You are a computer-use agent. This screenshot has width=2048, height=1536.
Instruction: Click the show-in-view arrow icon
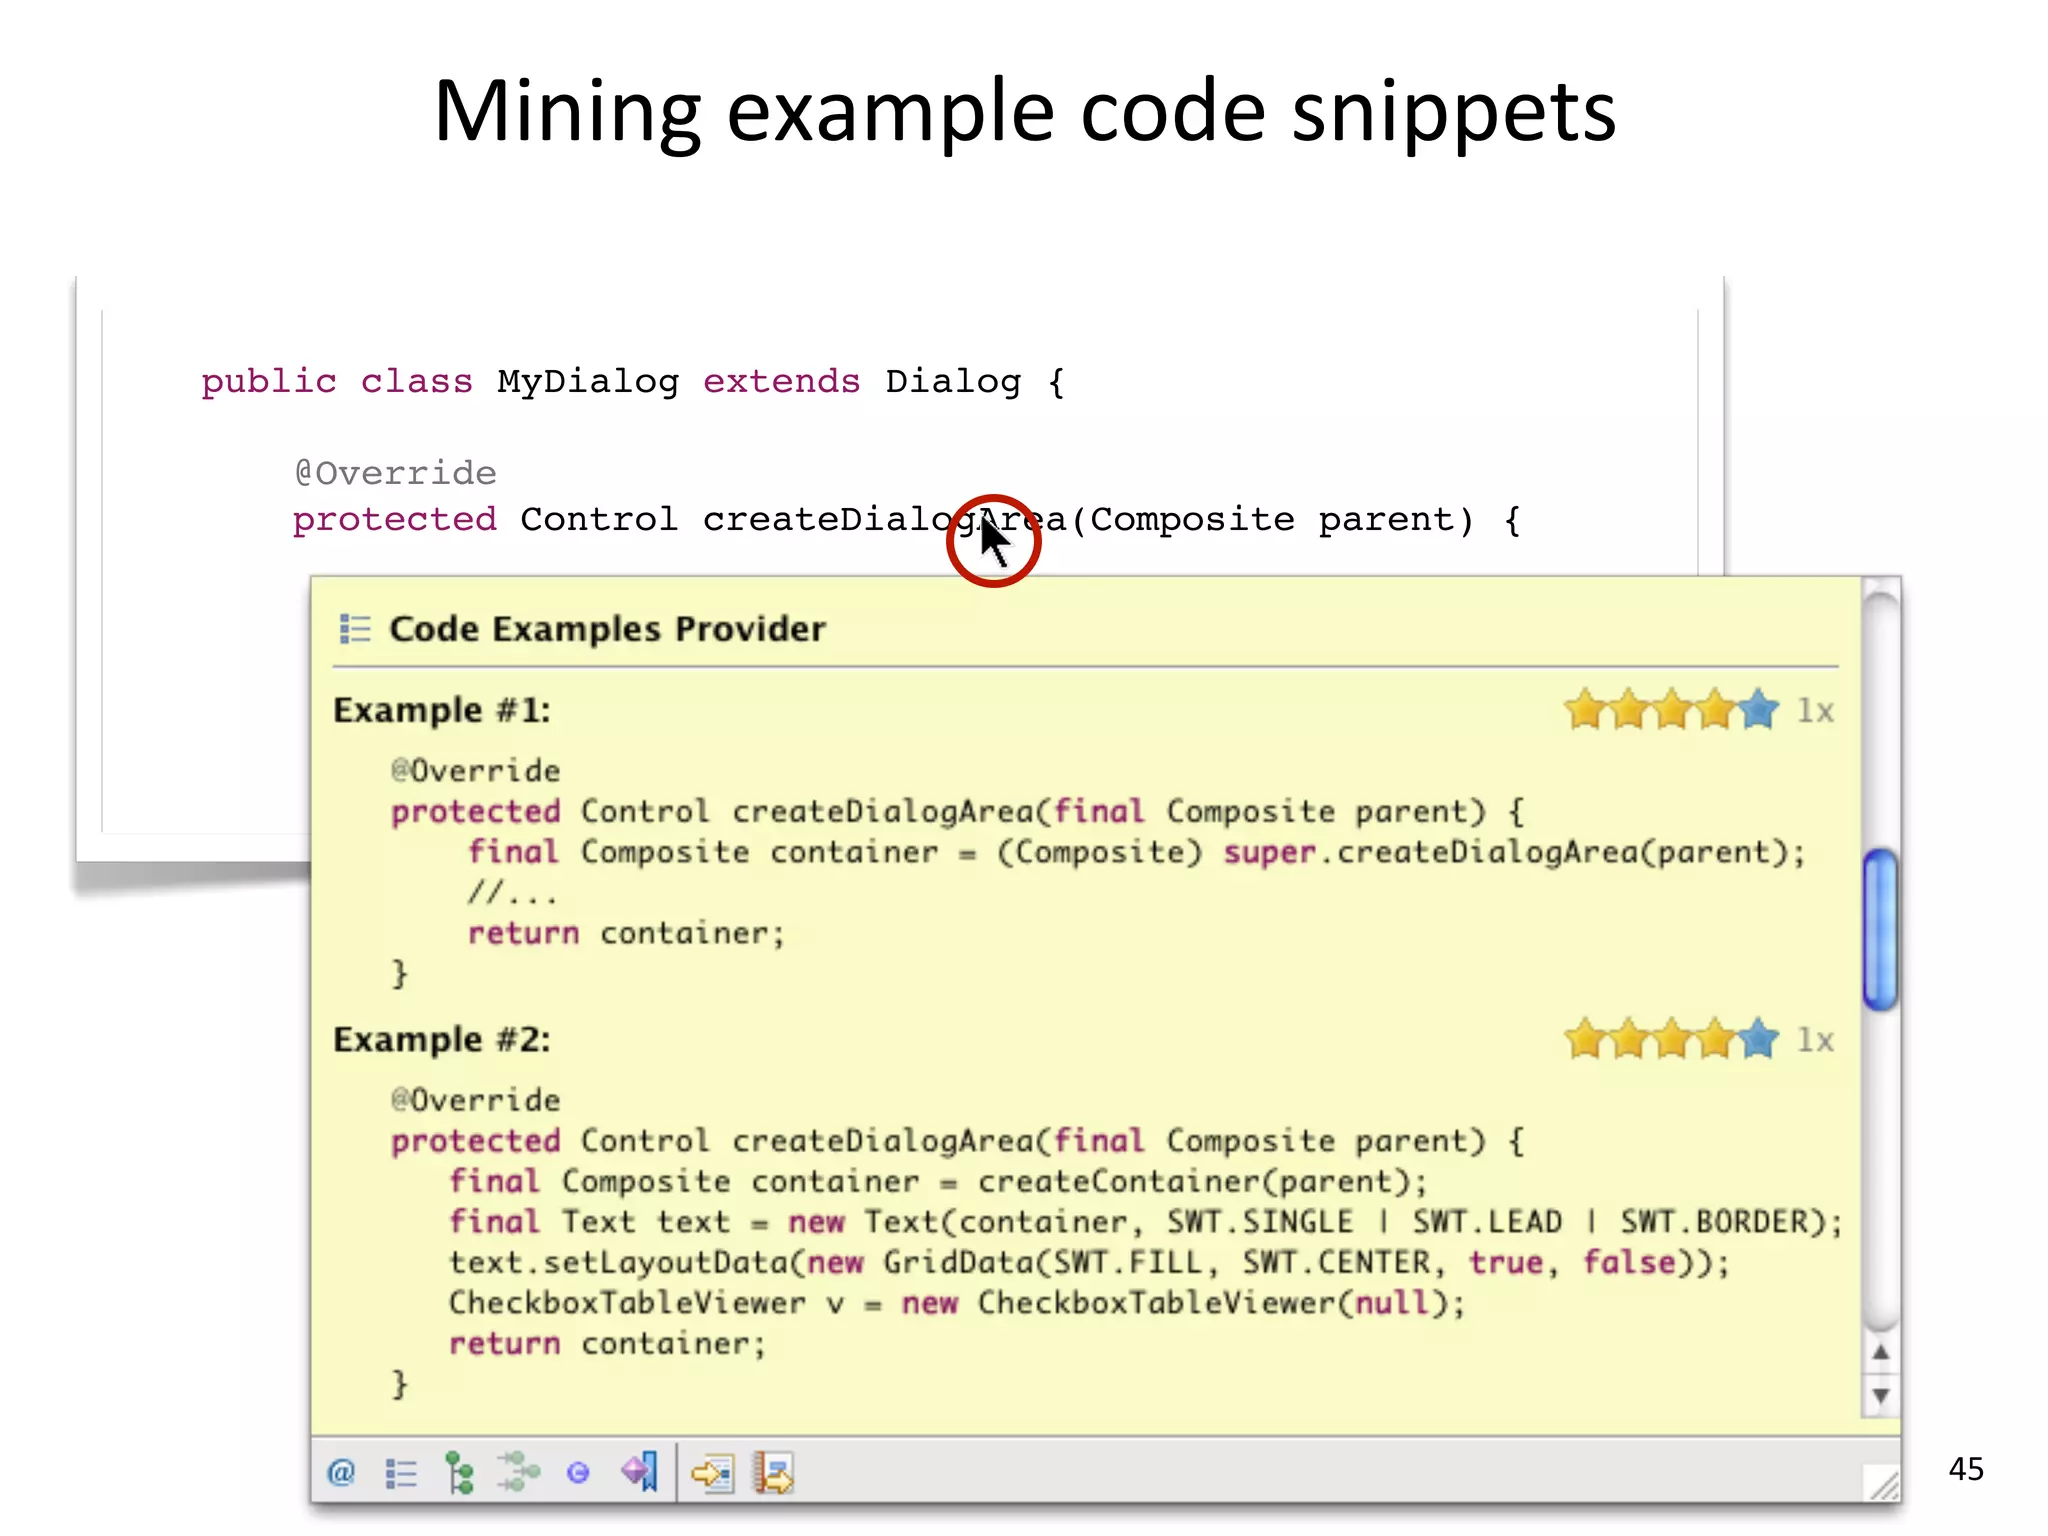[713, 1473]
